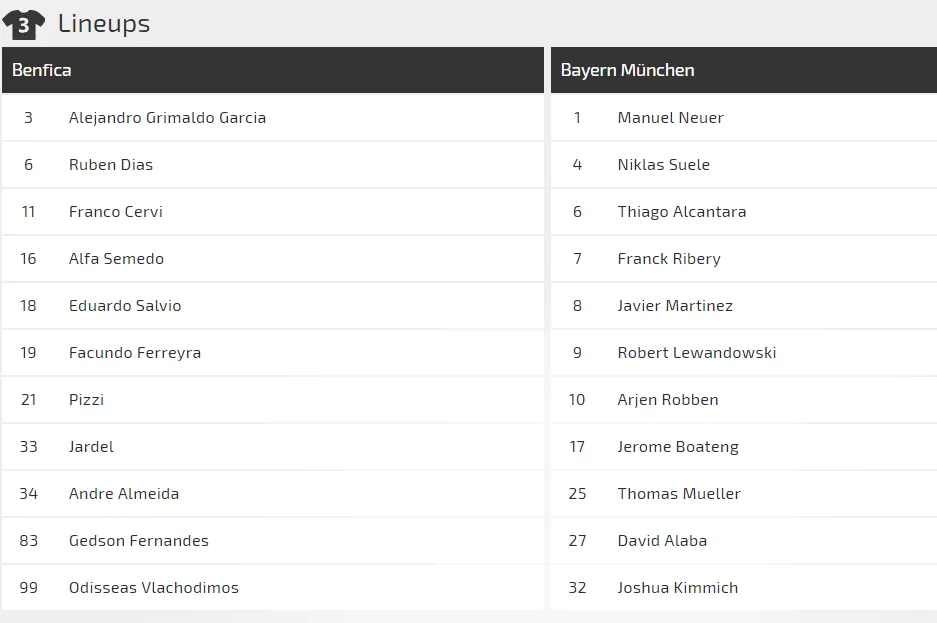Viewport: 937px width, 623px height.
Task: Open Gedson Fernandes player details
Action: (x=138, y=540)
